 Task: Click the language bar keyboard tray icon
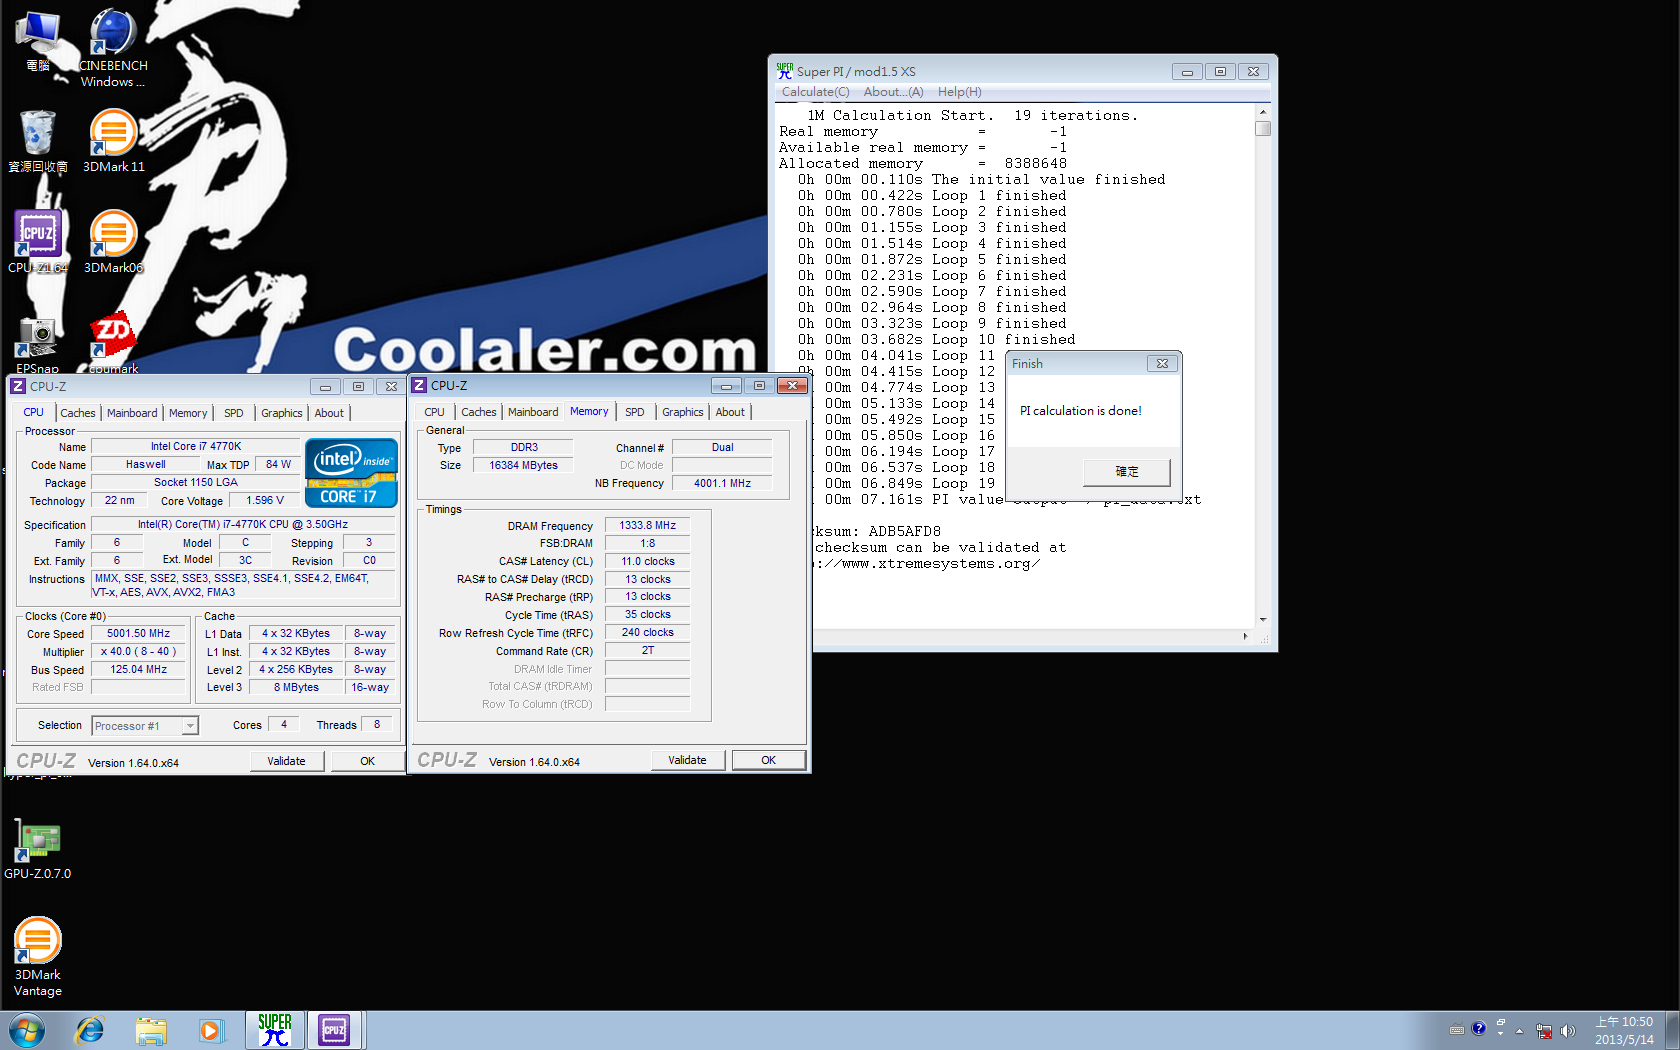click(x=1457, y=1030)
